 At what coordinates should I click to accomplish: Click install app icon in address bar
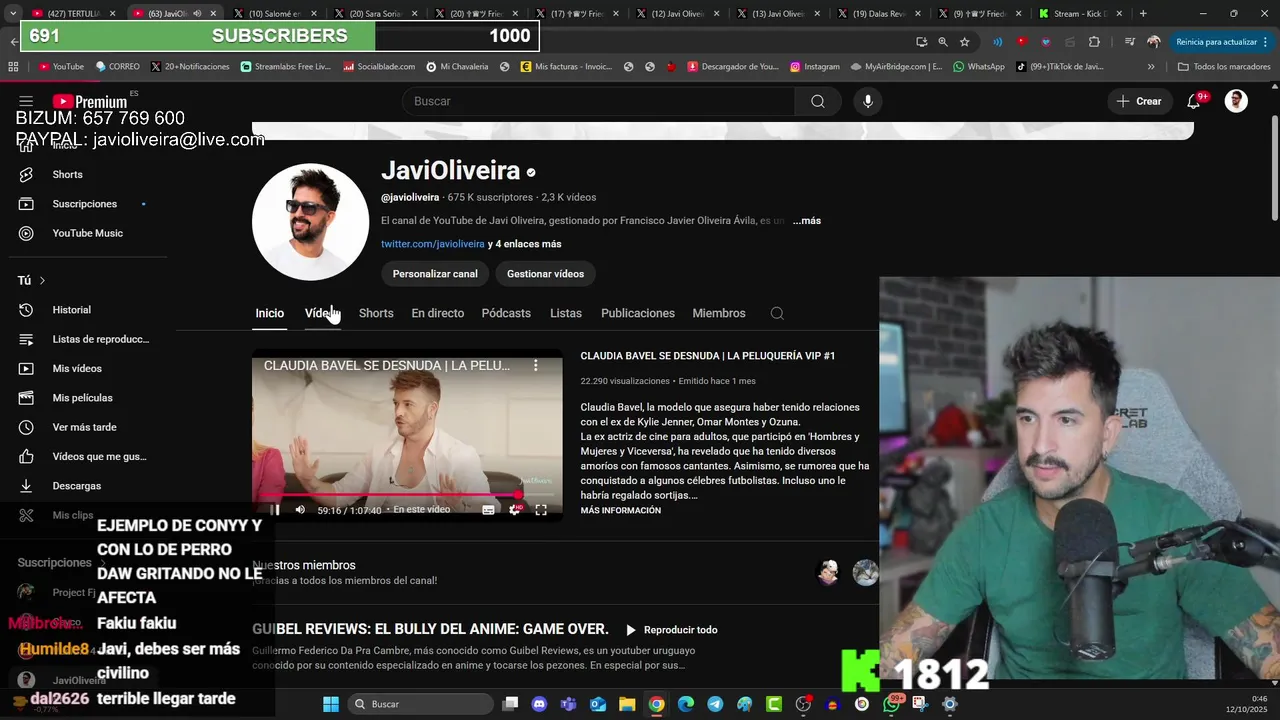(x=921, y=42)
